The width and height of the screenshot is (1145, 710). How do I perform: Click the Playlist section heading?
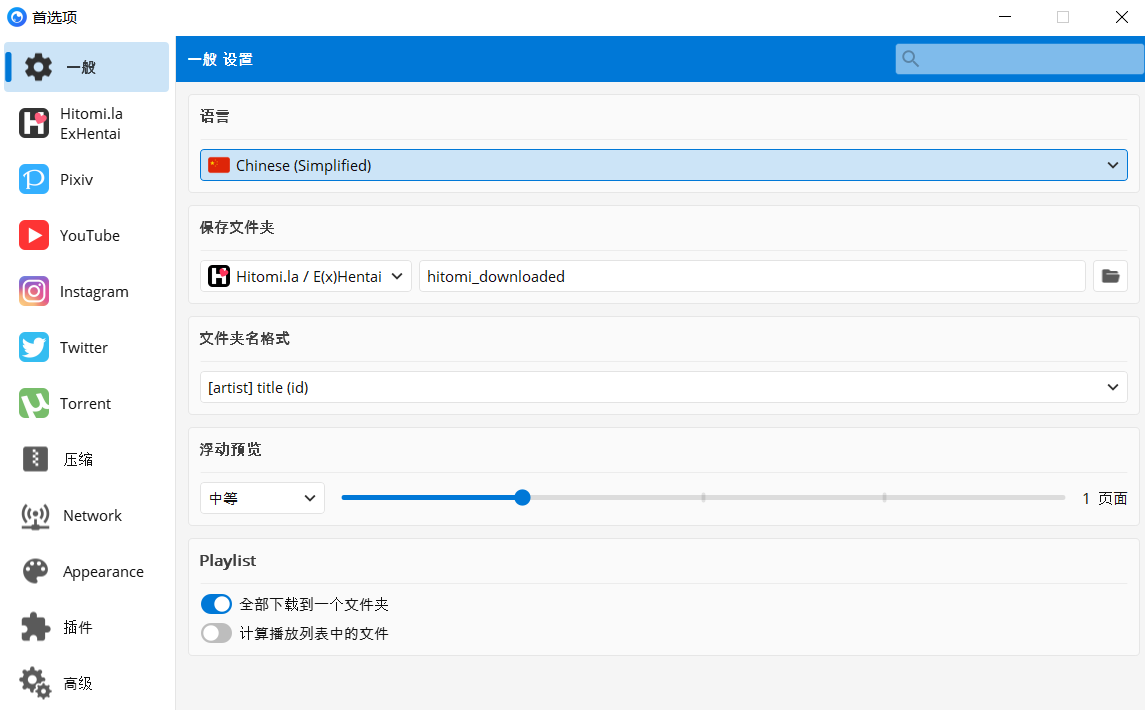click(x=228, y=560)
